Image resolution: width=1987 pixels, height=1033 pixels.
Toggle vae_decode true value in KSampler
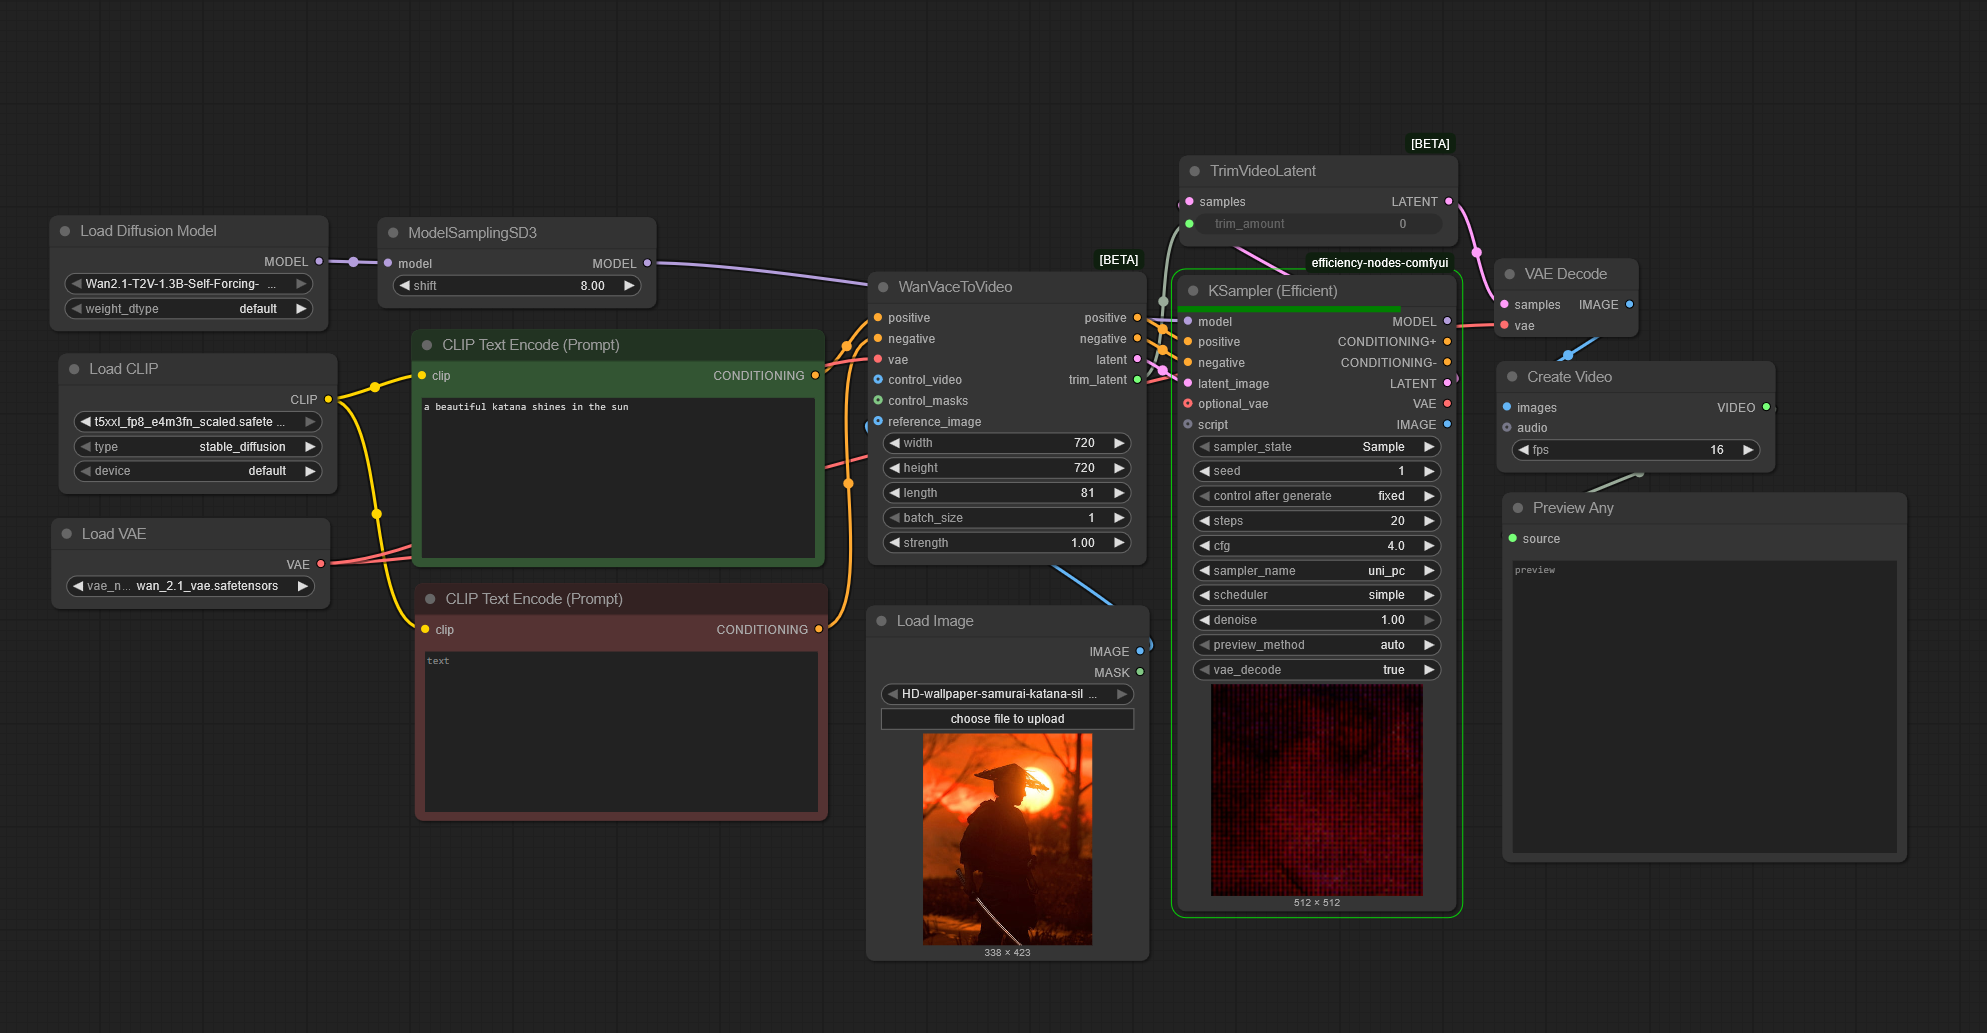coord(1316,670)
